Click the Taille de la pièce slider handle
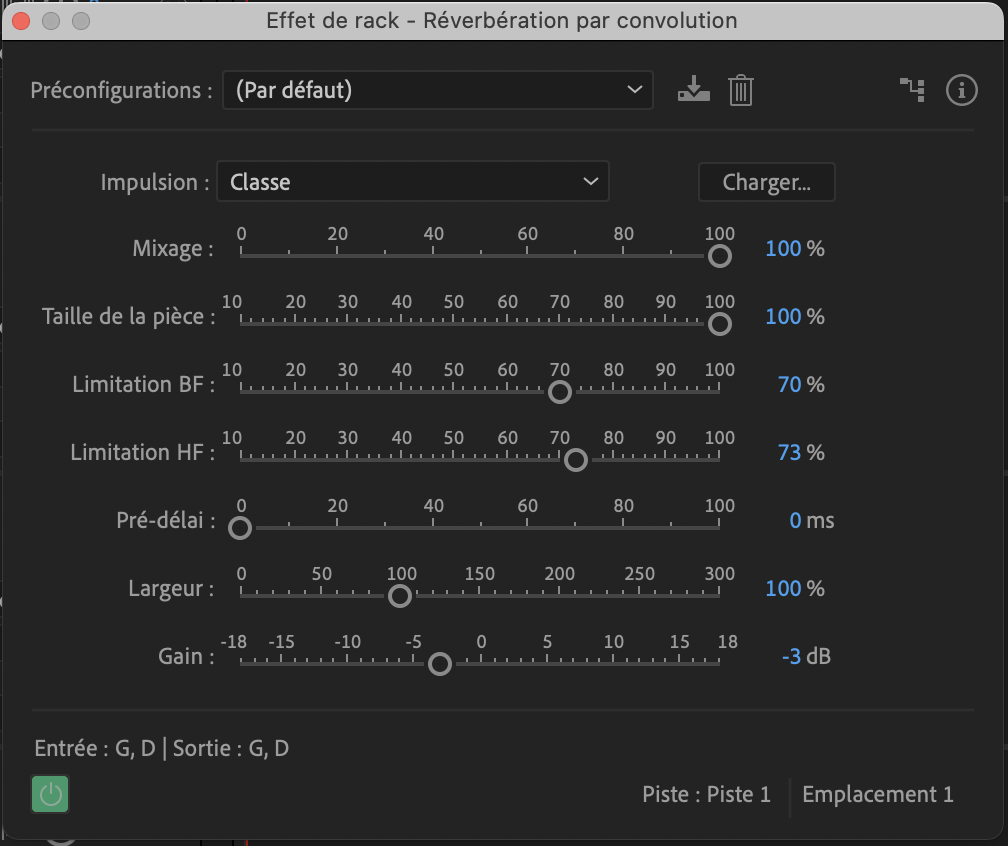1008x846 pixels. 719,324
